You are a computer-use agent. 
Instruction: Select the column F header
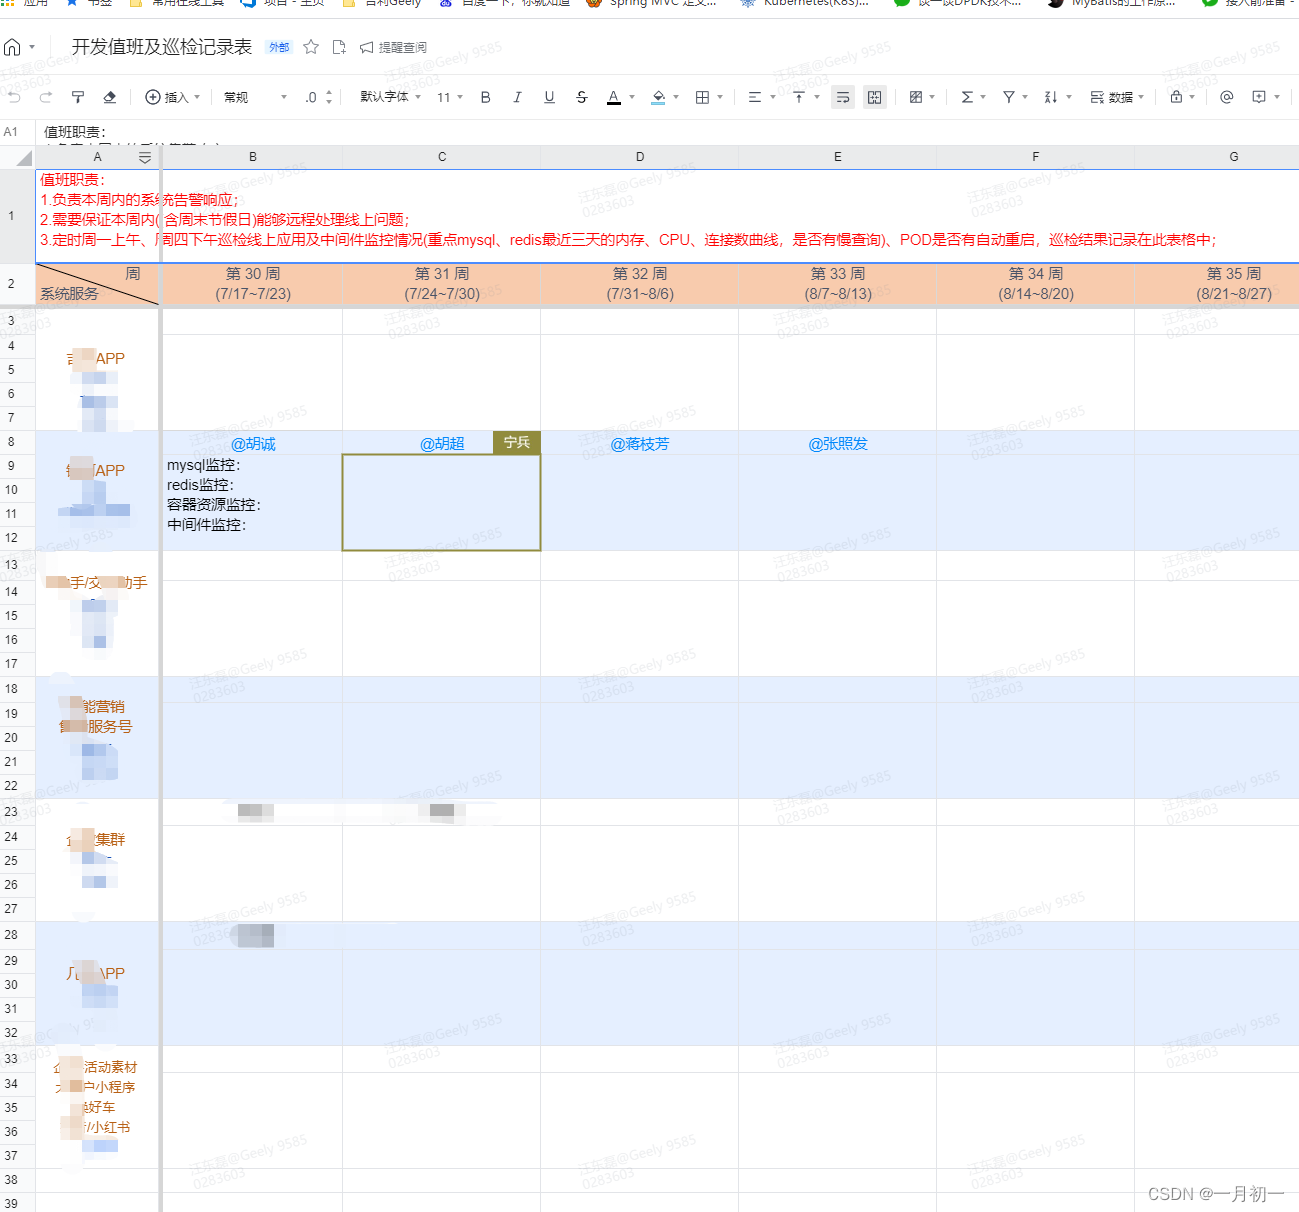pyautogui.click(x=1035, y=157)
